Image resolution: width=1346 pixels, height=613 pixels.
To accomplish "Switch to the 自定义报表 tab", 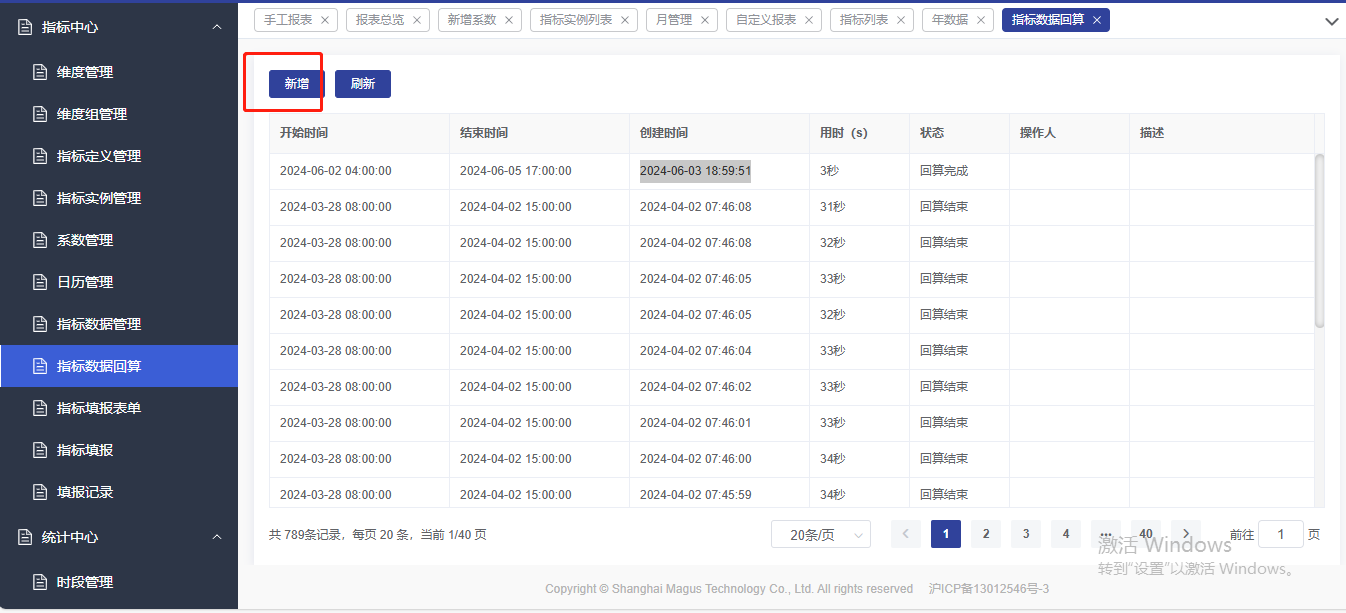I will click(766, 20).
